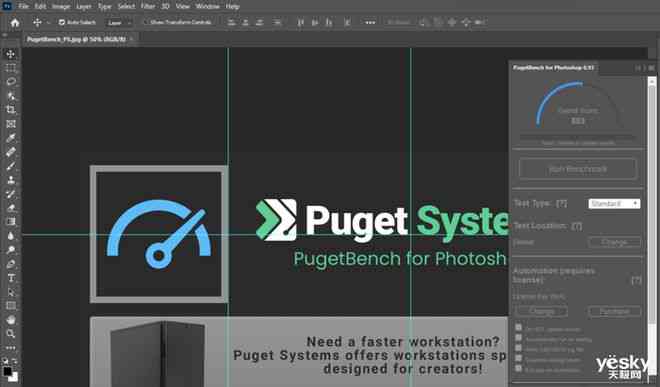This screenshot has height=387, width=660.
Task: Select the Move tool in the toolbar
Action: tap(11, 54)
